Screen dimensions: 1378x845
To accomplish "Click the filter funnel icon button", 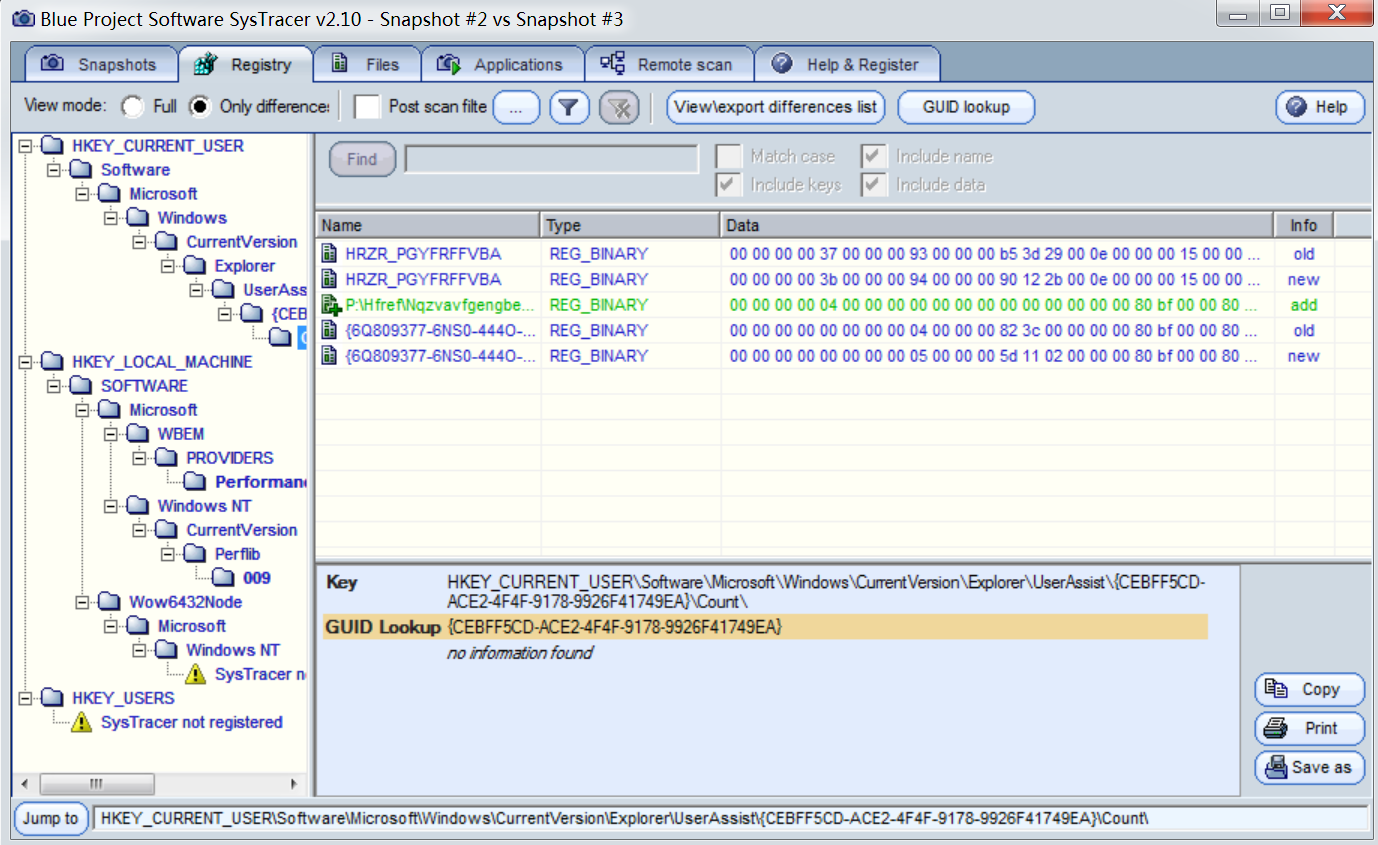I will point(570,107).
